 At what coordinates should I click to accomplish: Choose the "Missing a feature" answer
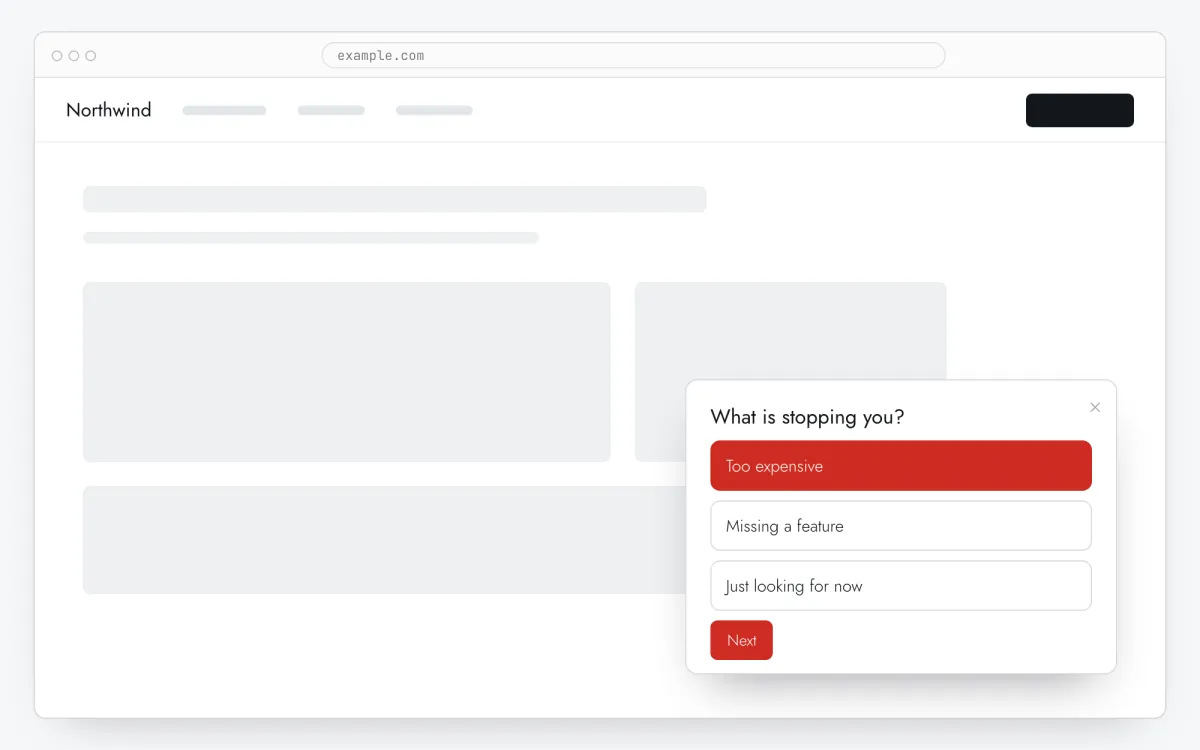tap(901, 526)
